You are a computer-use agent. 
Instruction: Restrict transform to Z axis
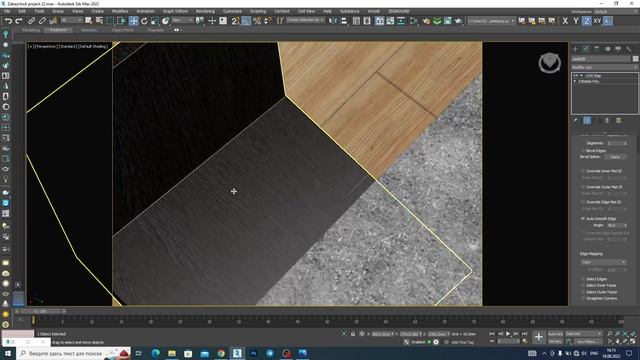pos(587,21)
